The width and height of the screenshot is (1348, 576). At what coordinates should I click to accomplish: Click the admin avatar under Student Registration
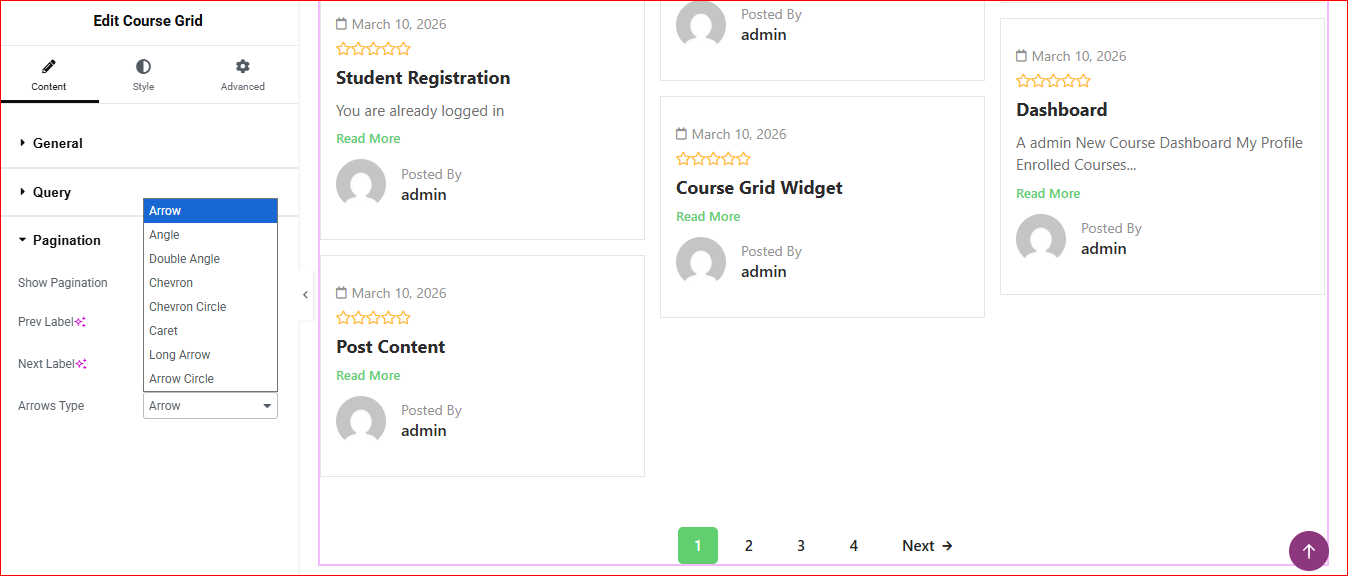pyautogui.click(x=361, y=184)
